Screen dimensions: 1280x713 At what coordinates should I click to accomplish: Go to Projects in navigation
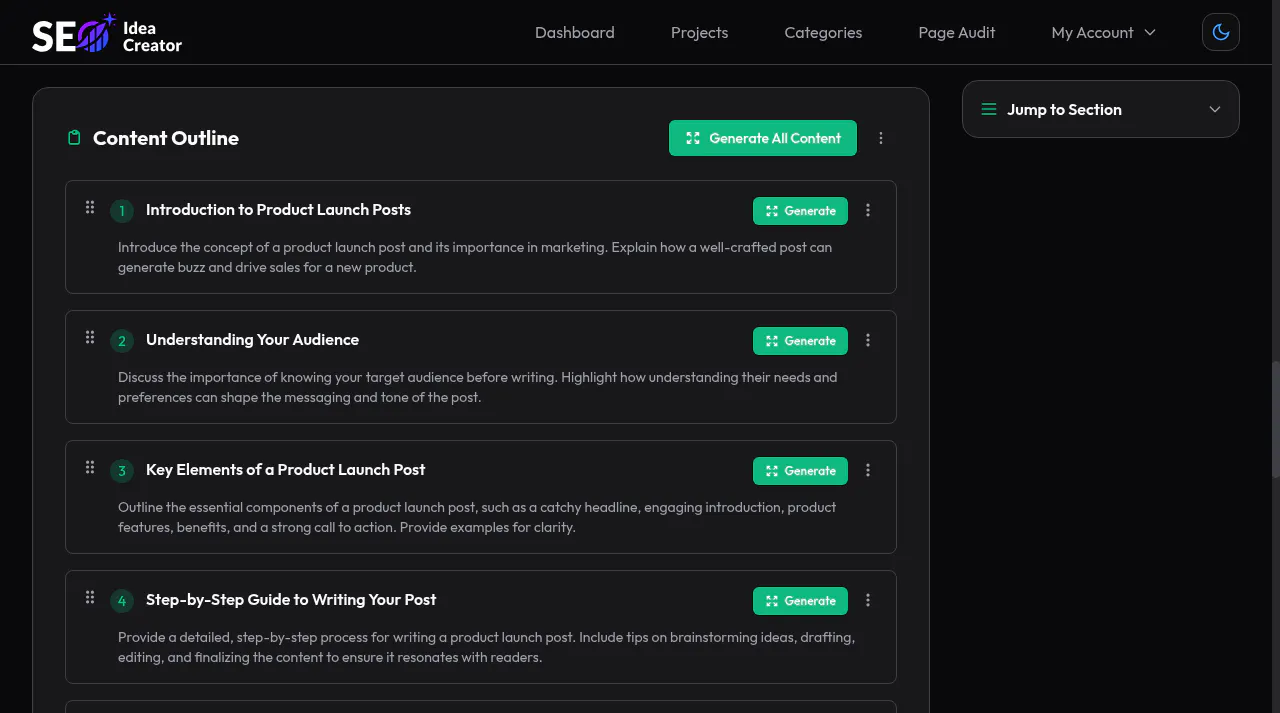[699, 32]
